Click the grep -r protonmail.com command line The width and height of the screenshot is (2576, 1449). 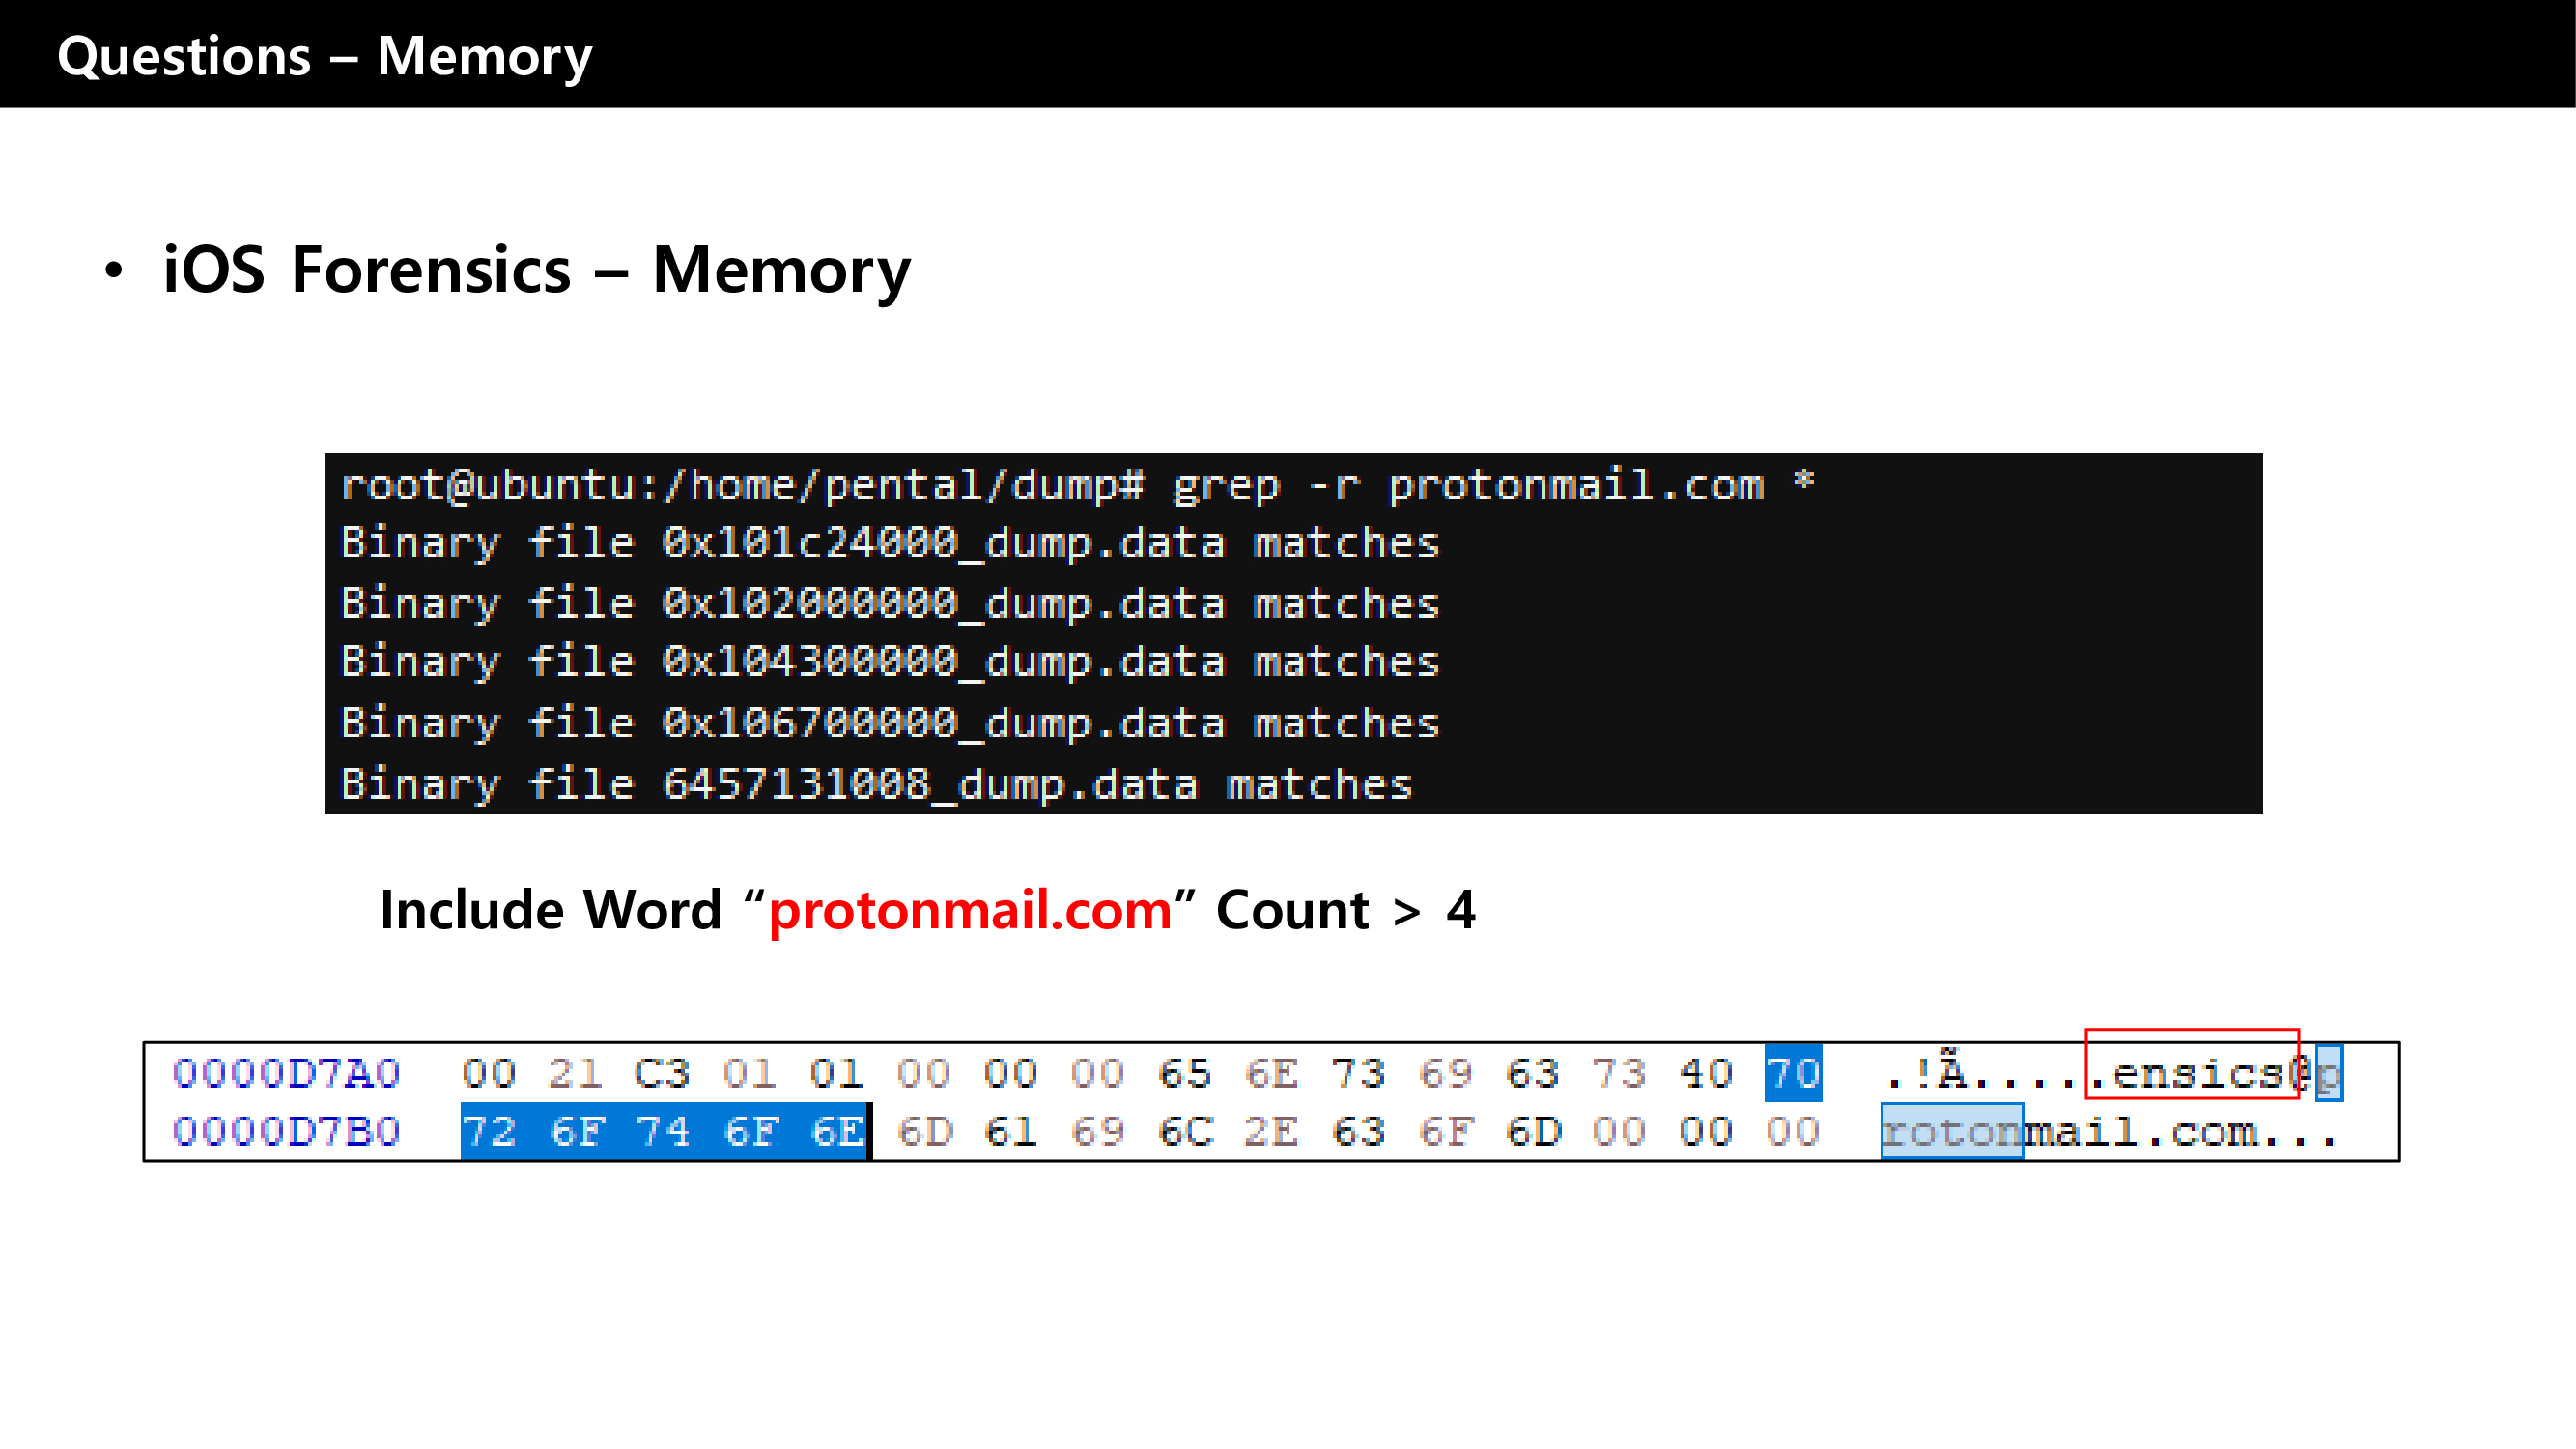pyautogui.click(x=1076, y=485)
